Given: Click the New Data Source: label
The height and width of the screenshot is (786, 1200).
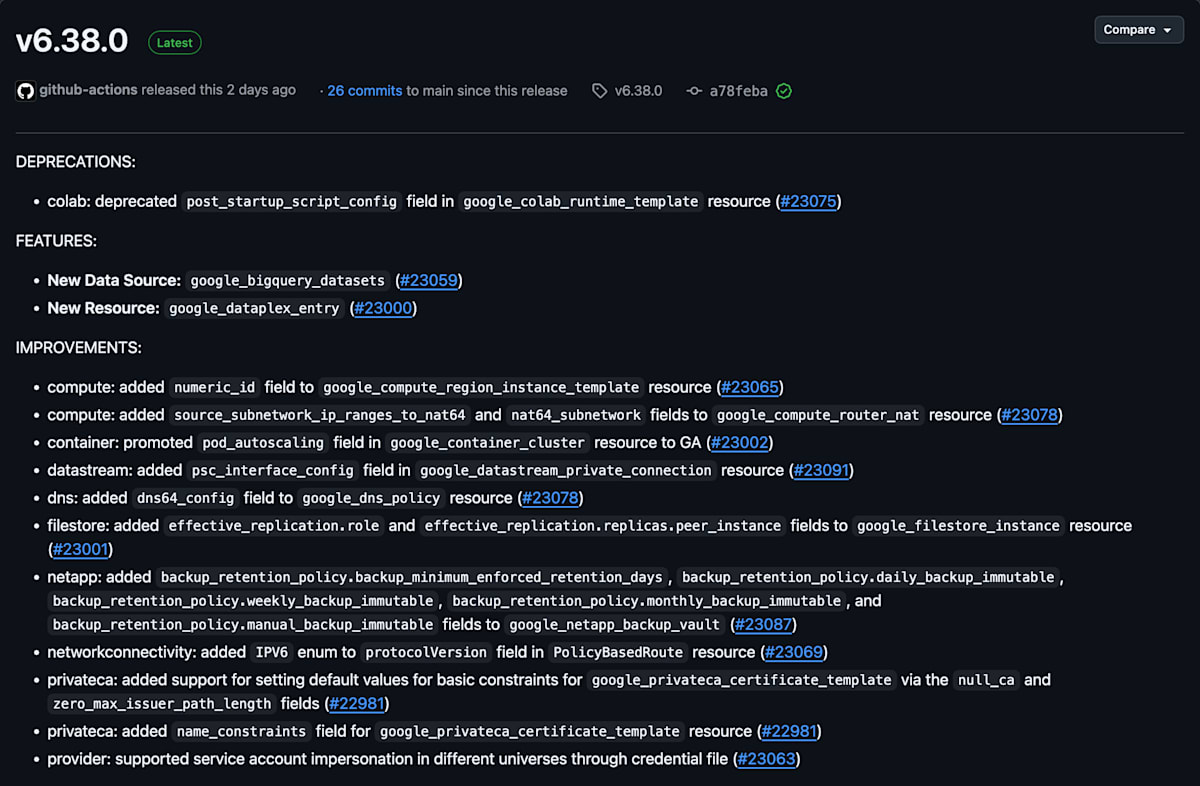Looking at the screenshot, I should click(x=114, y=281).
